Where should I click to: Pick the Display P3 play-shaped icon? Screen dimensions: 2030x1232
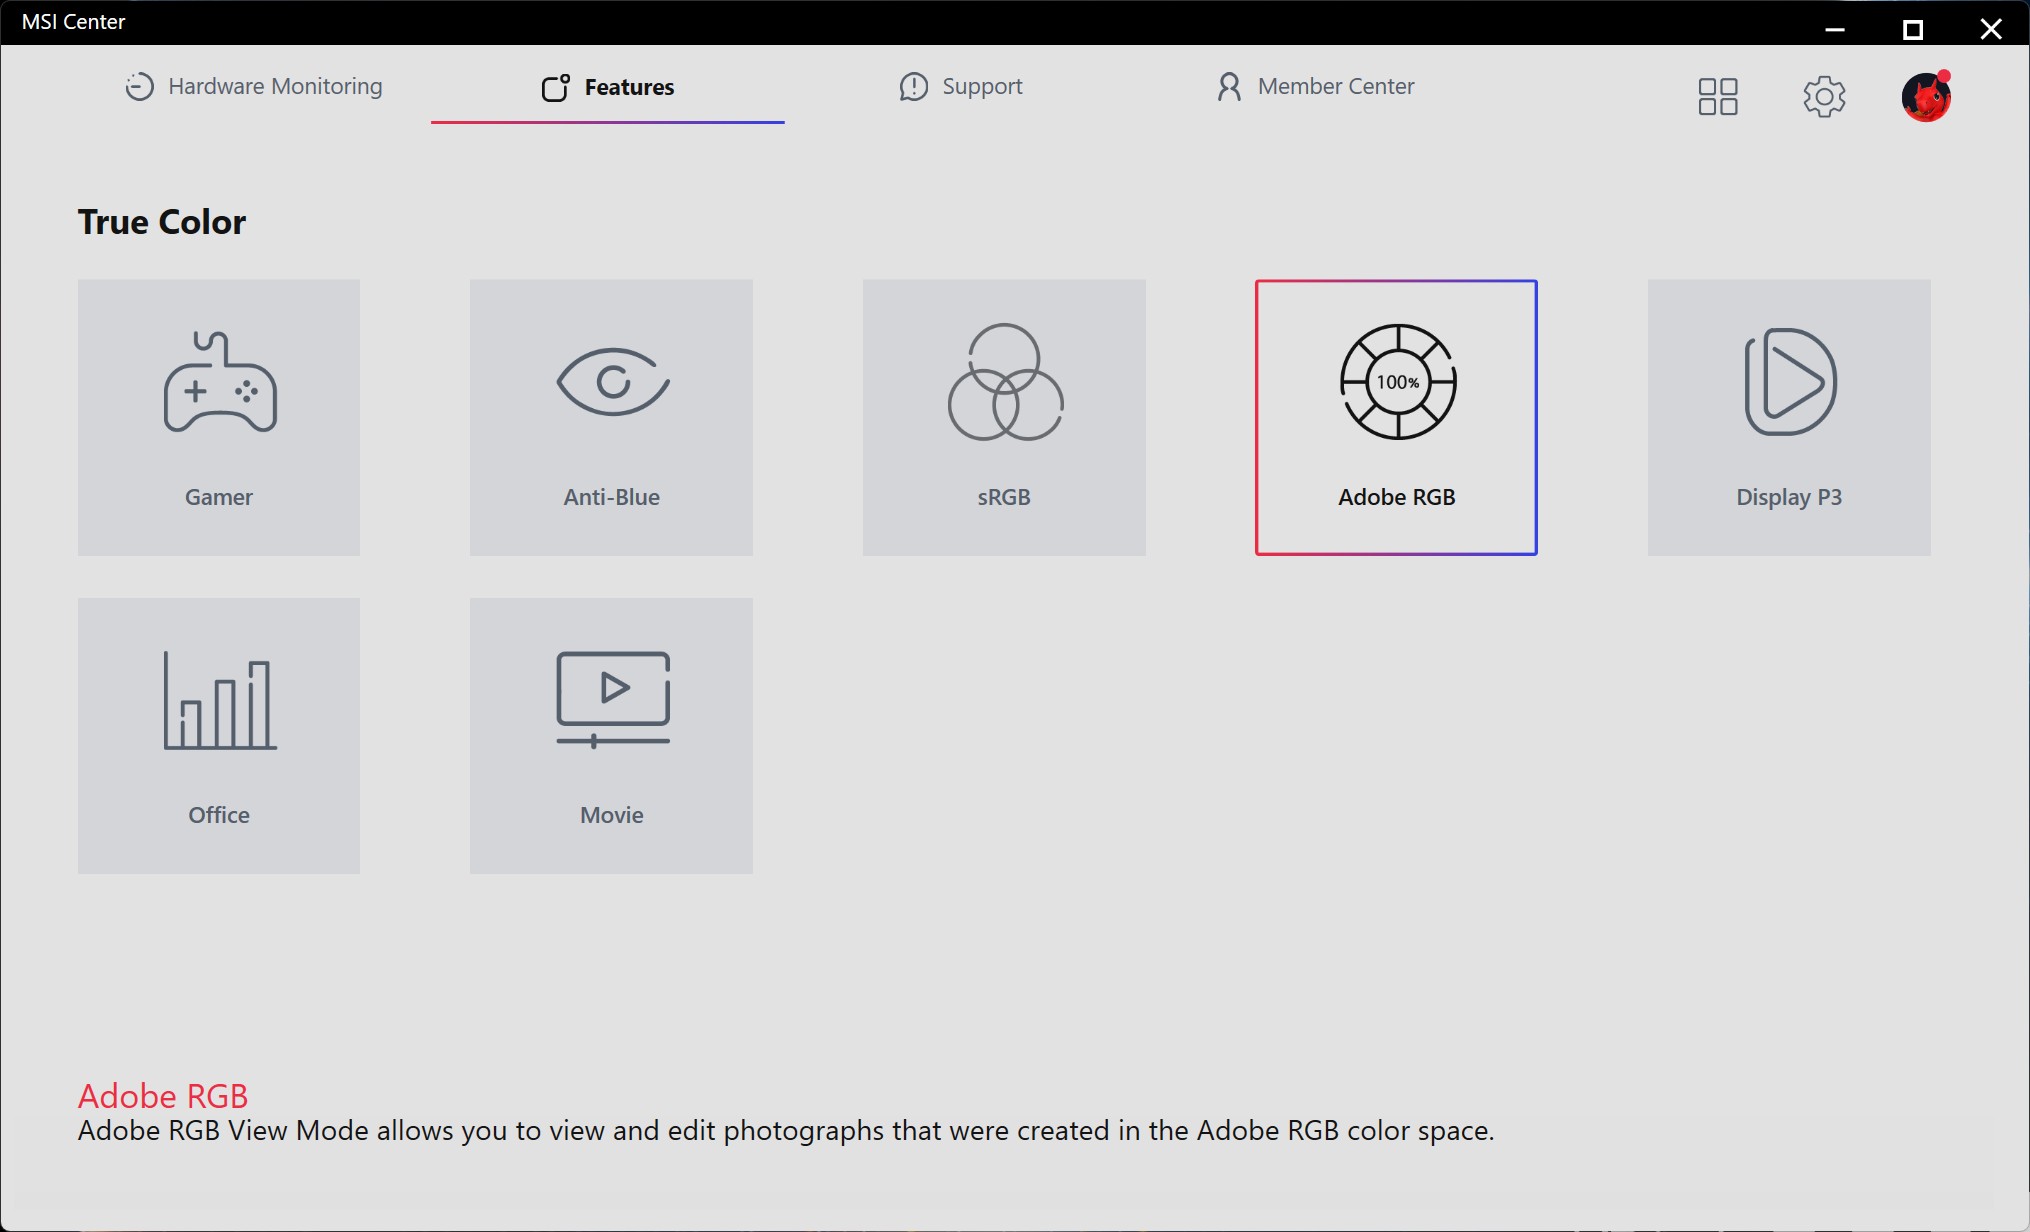pos(1790,382)
